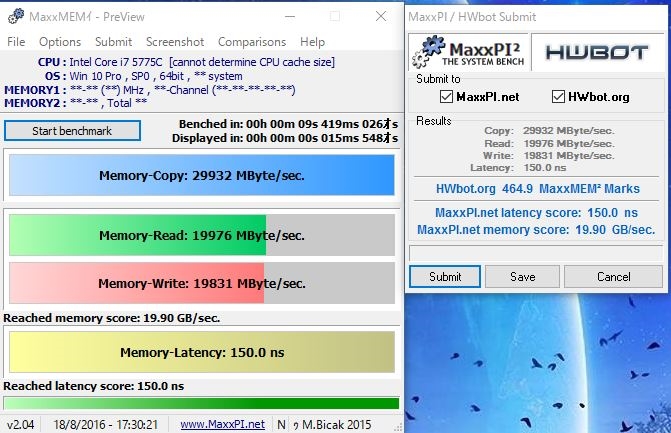This screenshot has height=433, width=671.
Task: Click the MaxxPI.net memory score line
Action: (x=536, y=230)
